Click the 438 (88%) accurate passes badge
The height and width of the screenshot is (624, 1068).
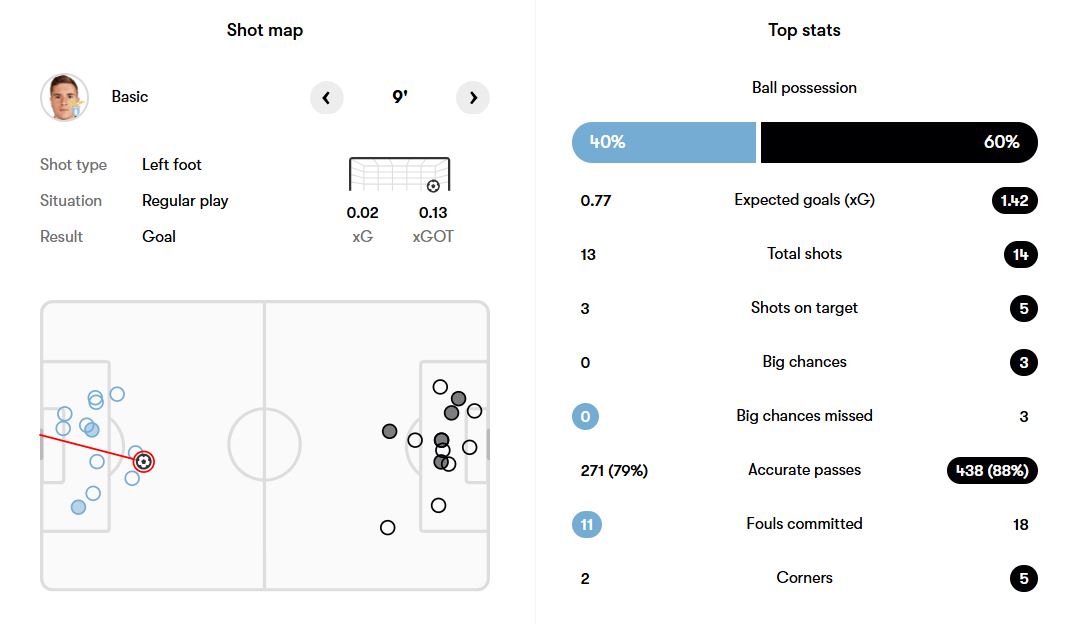(x=992, y=470)
